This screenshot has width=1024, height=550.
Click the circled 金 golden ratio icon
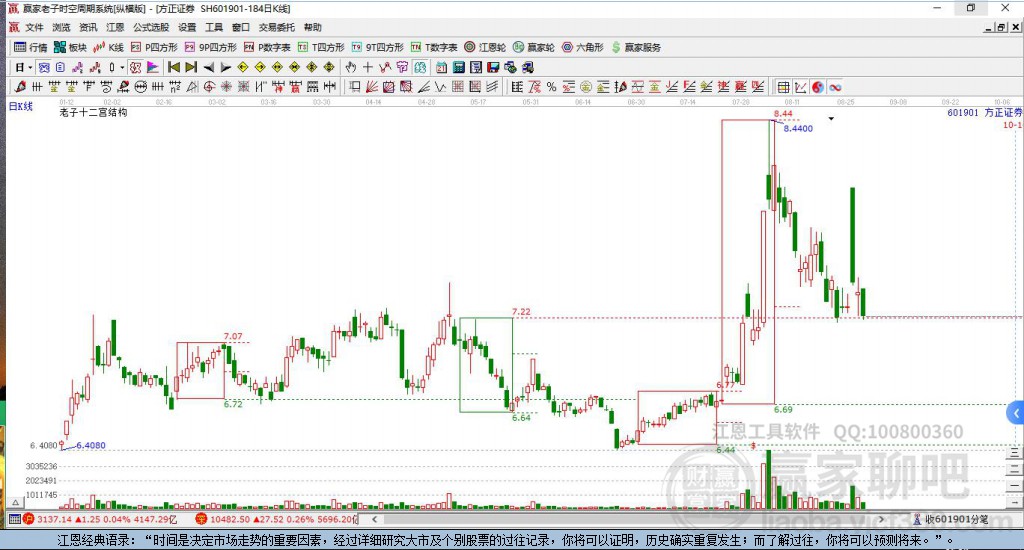[586, 87]
